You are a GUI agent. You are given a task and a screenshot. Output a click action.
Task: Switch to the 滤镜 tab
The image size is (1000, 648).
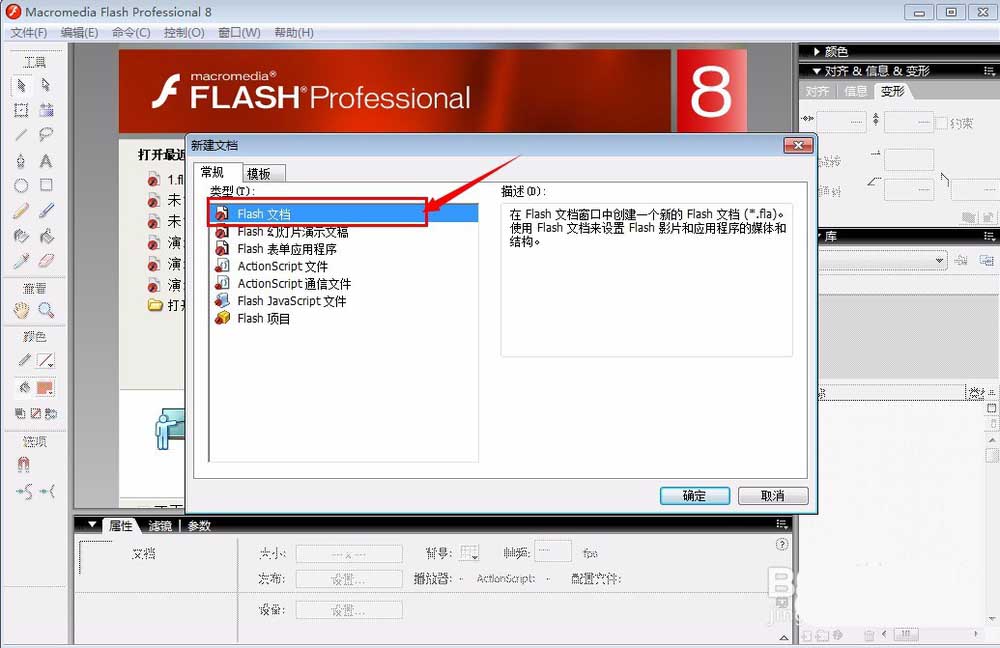point(160,526)
